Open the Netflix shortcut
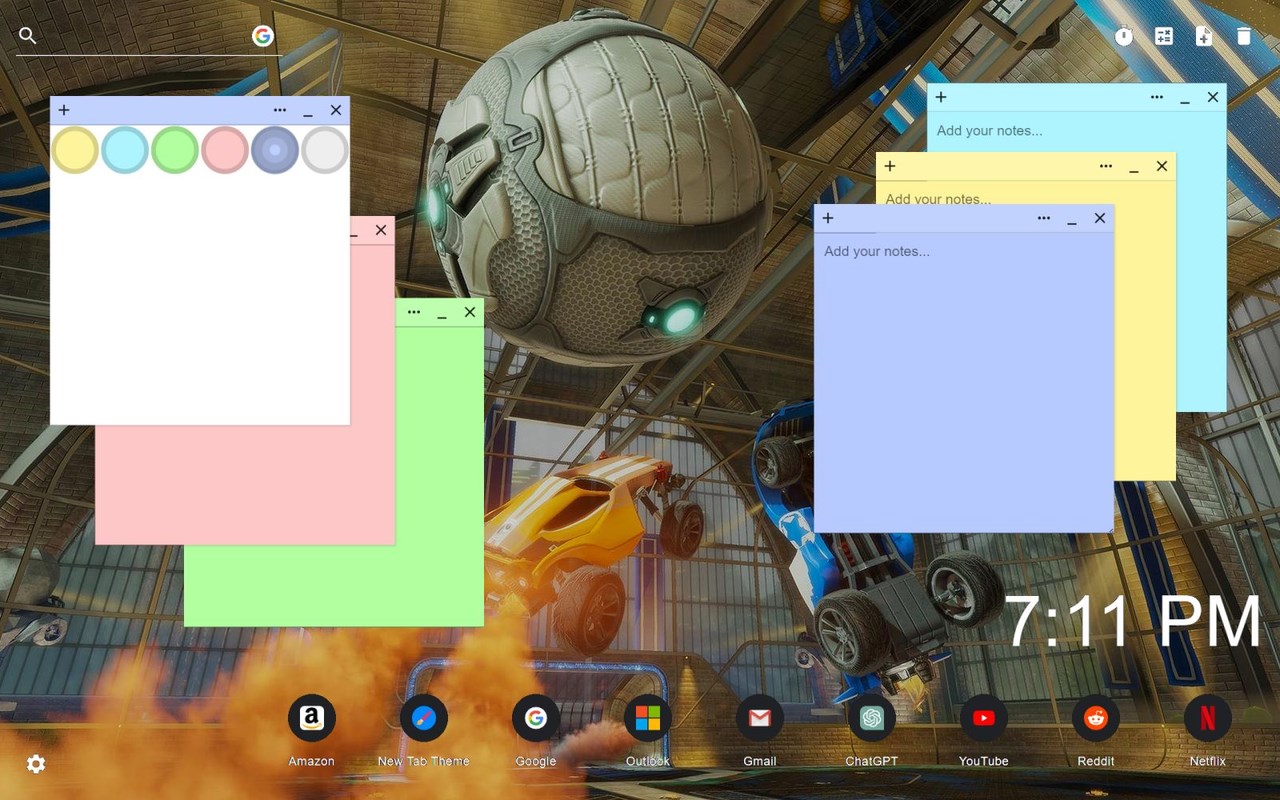Viewport: 1280px width, 800px height. coord(1208,718)
